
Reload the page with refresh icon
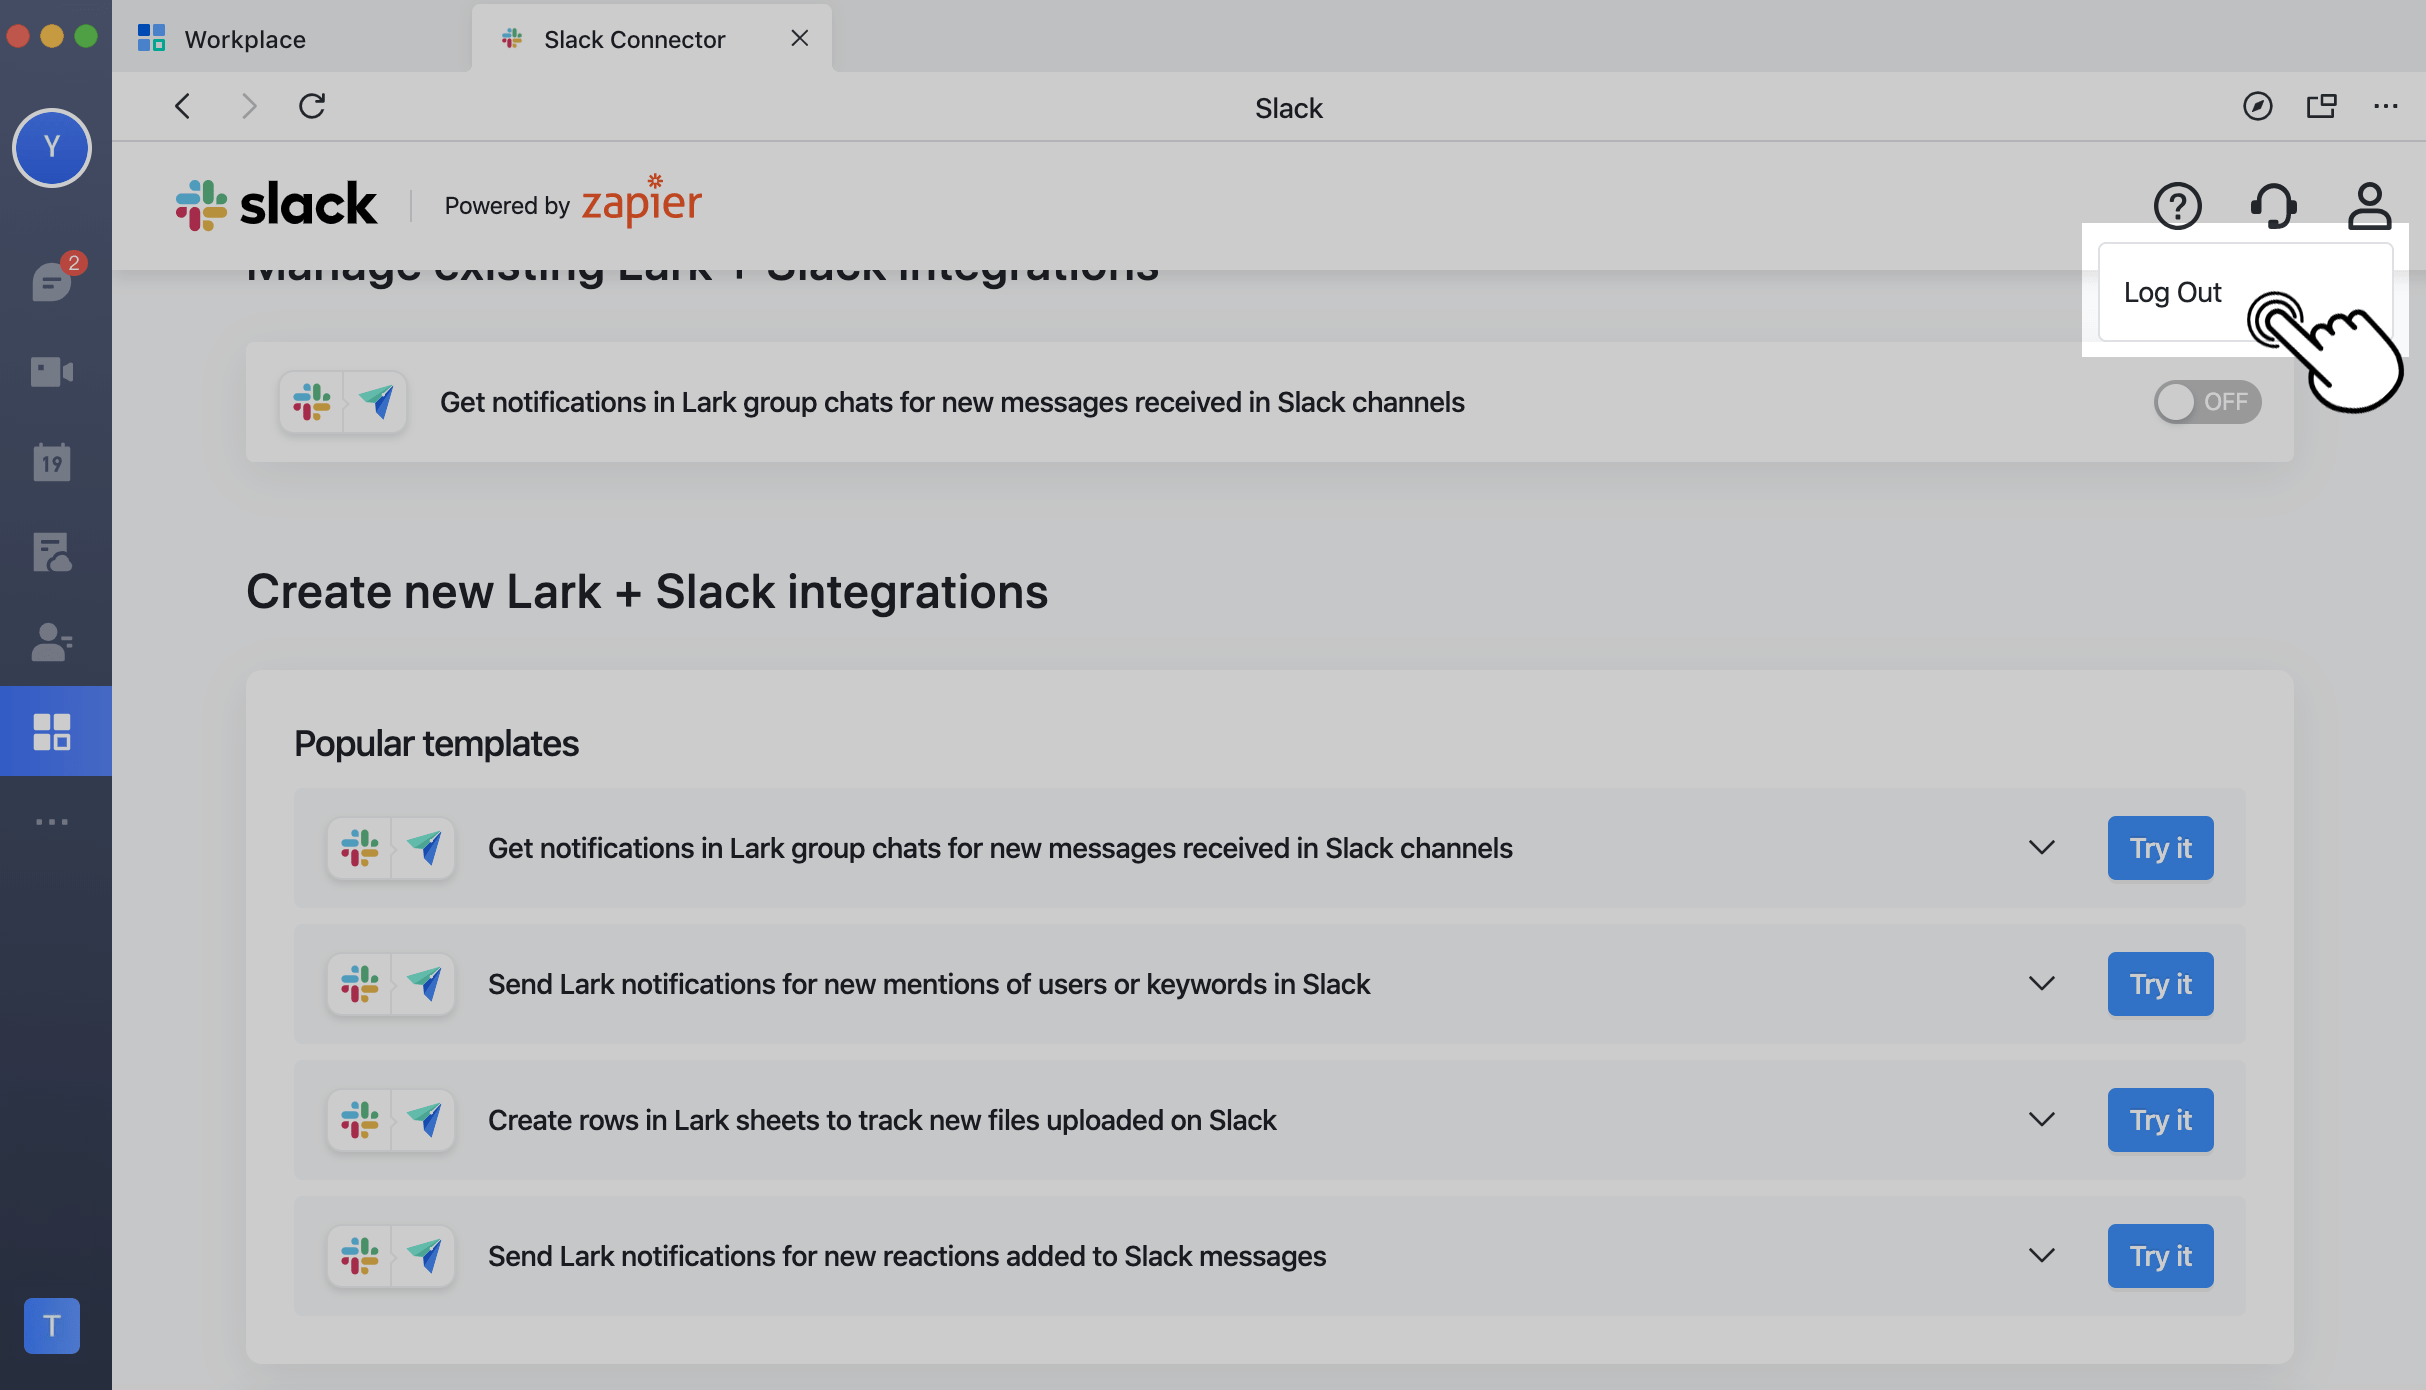coord(312,106)
